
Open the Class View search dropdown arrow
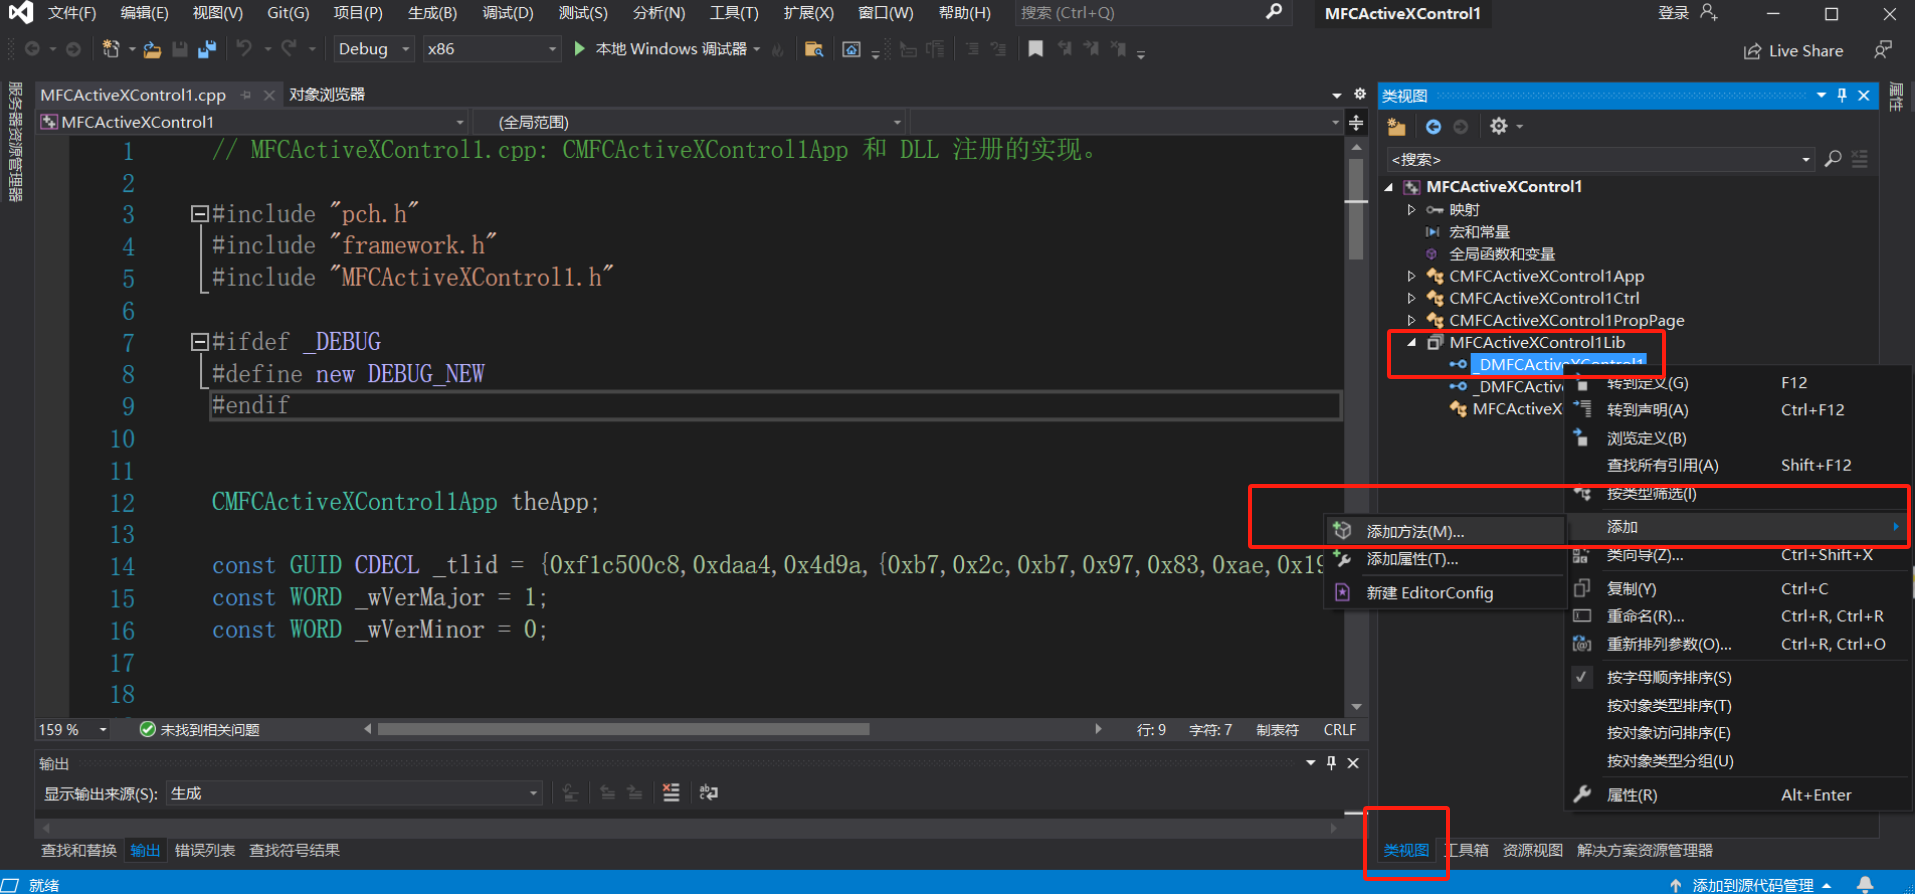click(1806, 159)
